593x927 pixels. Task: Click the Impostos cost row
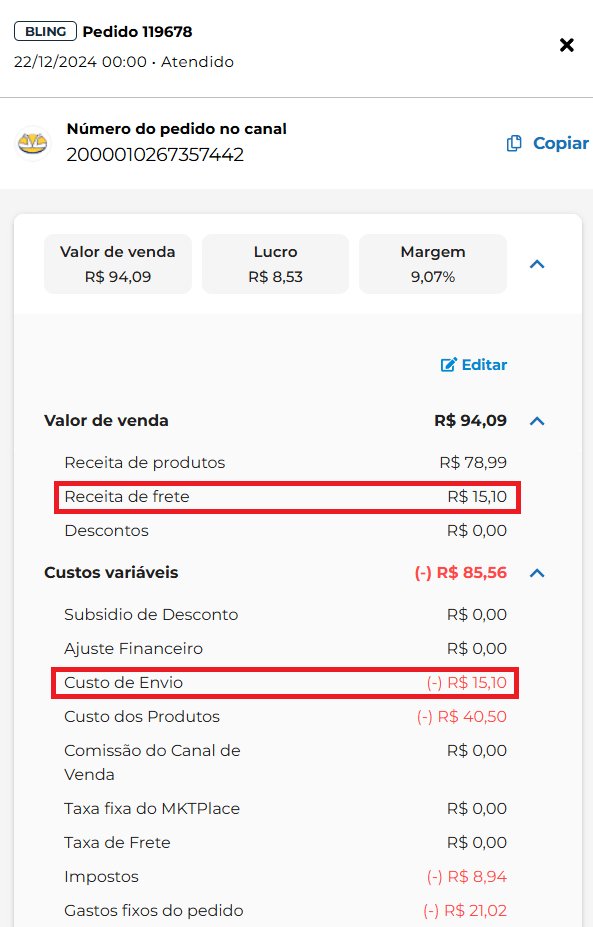pyautogui.click(x=285, y=877)
